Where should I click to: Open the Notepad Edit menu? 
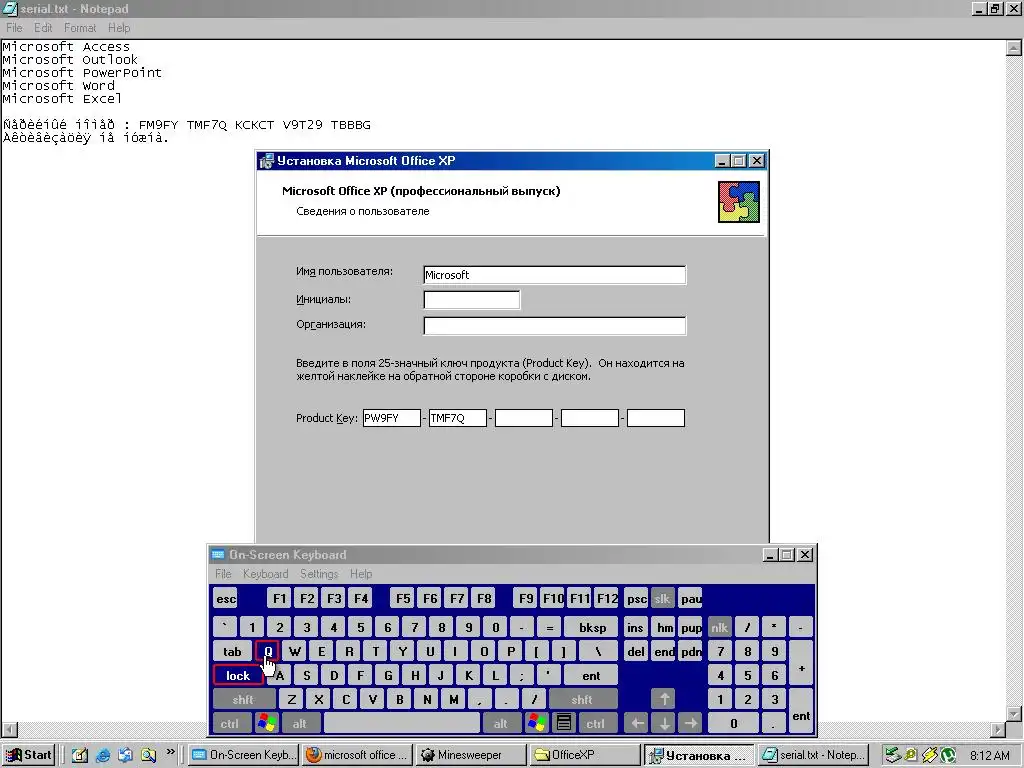[x=43, y=27]
